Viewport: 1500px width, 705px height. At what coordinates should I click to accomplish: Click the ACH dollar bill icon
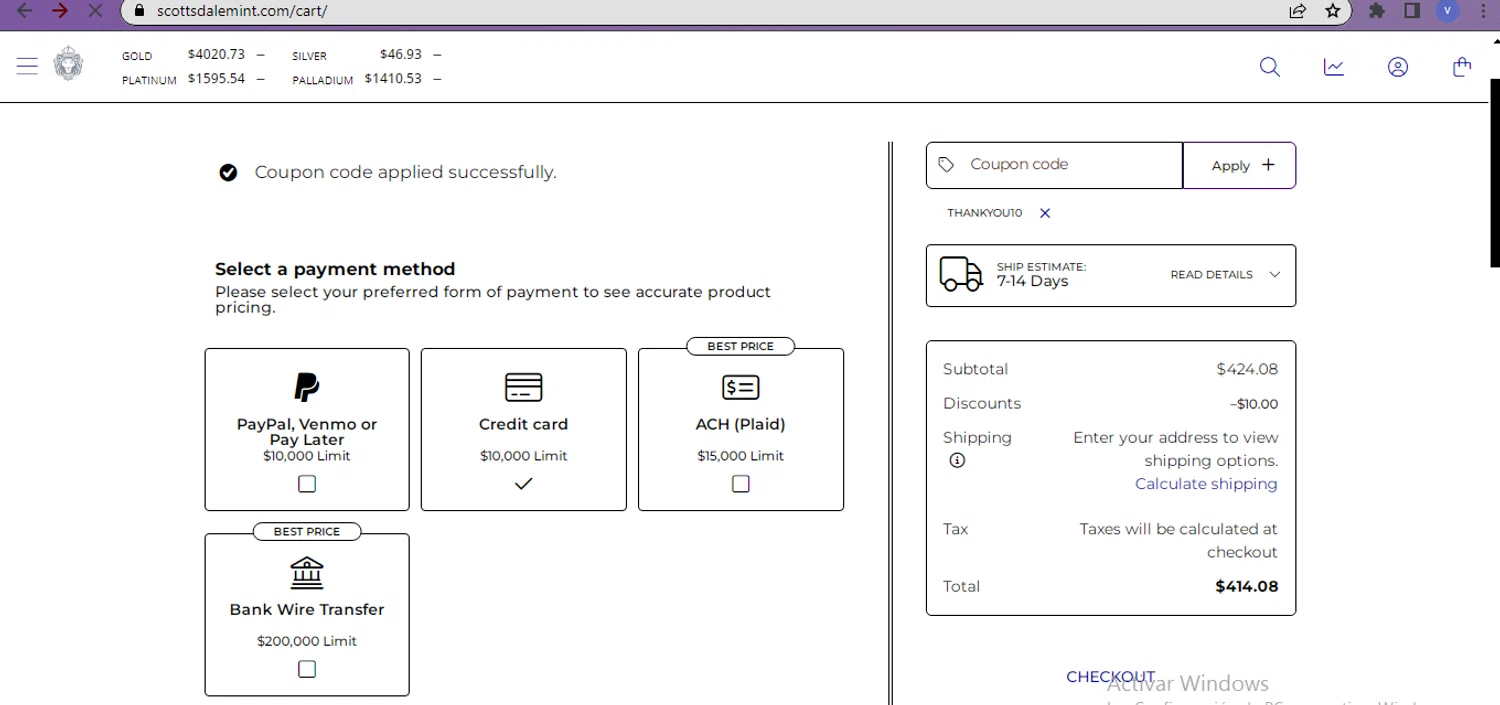pyautogui.click(x=740, y=387)
